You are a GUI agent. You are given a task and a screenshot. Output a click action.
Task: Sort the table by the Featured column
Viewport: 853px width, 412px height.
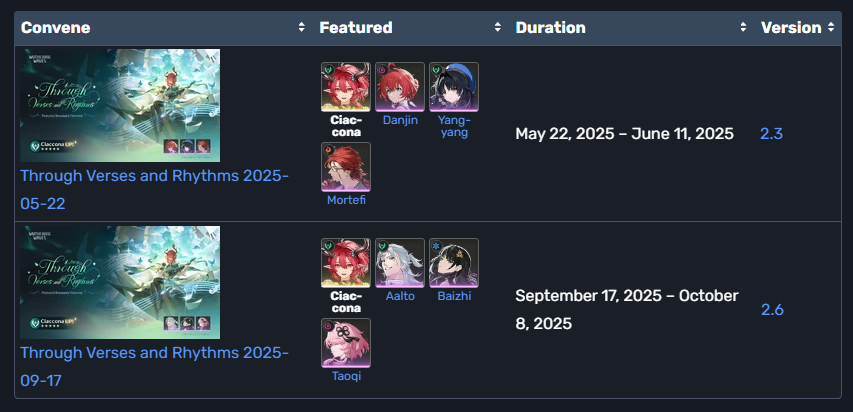point(497,27)
